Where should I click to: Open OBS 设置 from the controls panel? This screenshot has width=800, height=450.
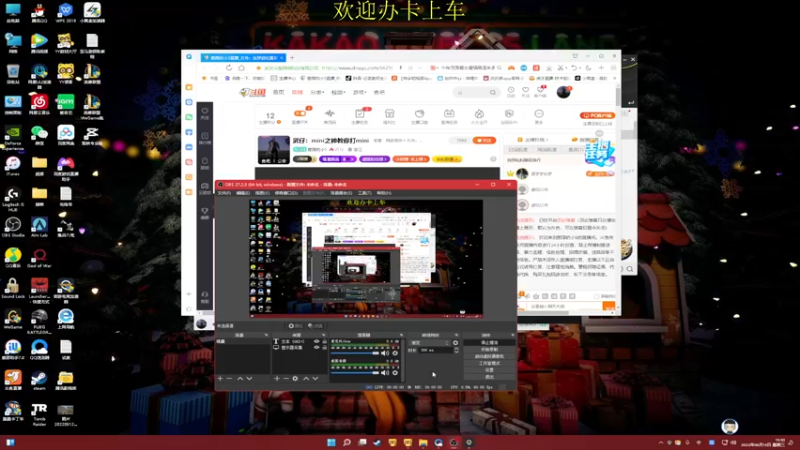(x=489, y=370)
